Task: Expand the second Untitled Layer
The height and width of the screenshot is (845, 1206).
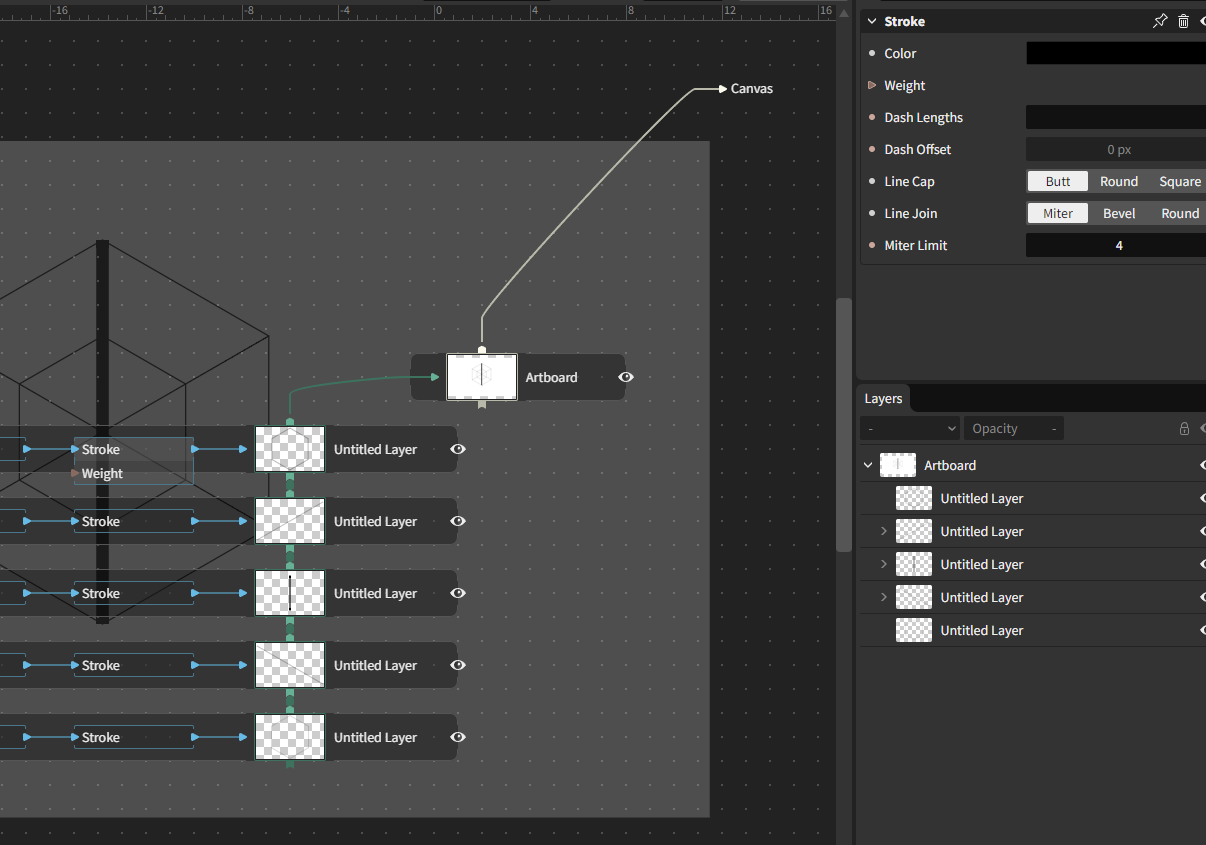Action: tap(884, 531)
